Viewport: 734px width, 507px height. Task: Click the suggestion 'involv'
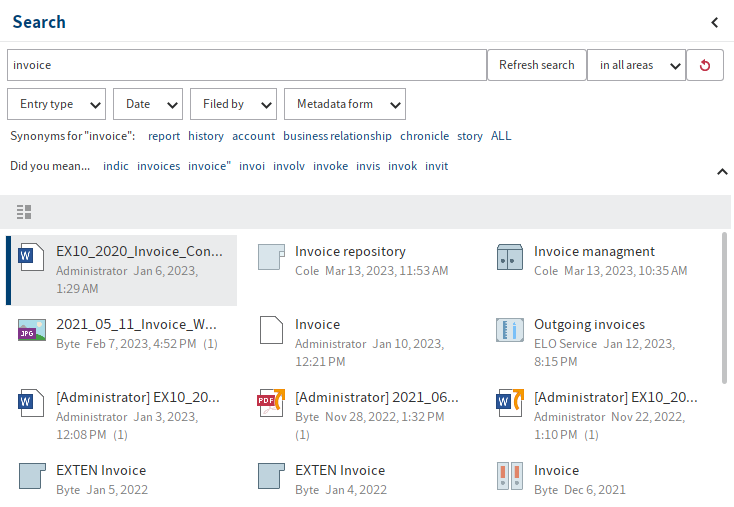coord(289,166)
